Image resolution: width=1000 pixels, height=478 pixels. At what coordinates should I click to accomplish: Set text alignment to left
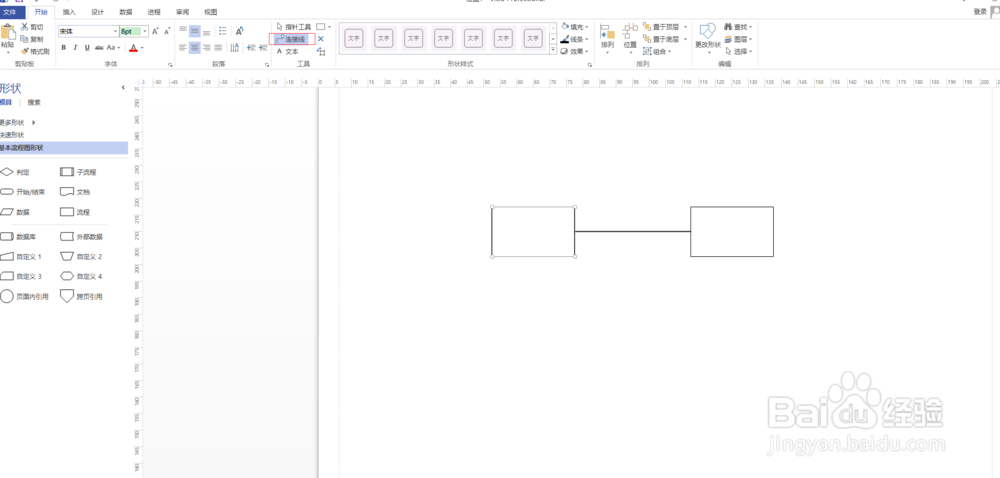pos(183,48)
